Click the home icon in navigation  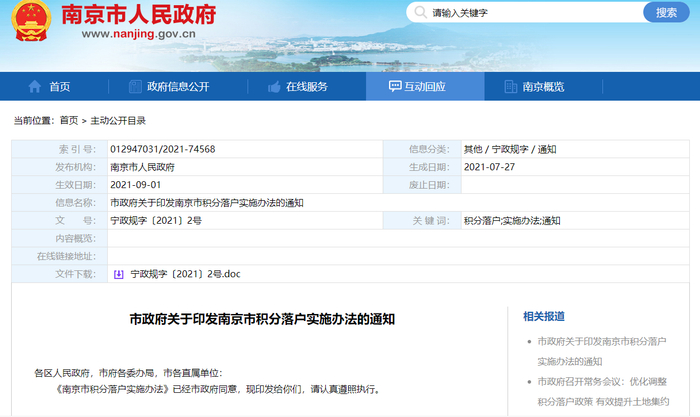pyautogui.click(x=35, y=87)
